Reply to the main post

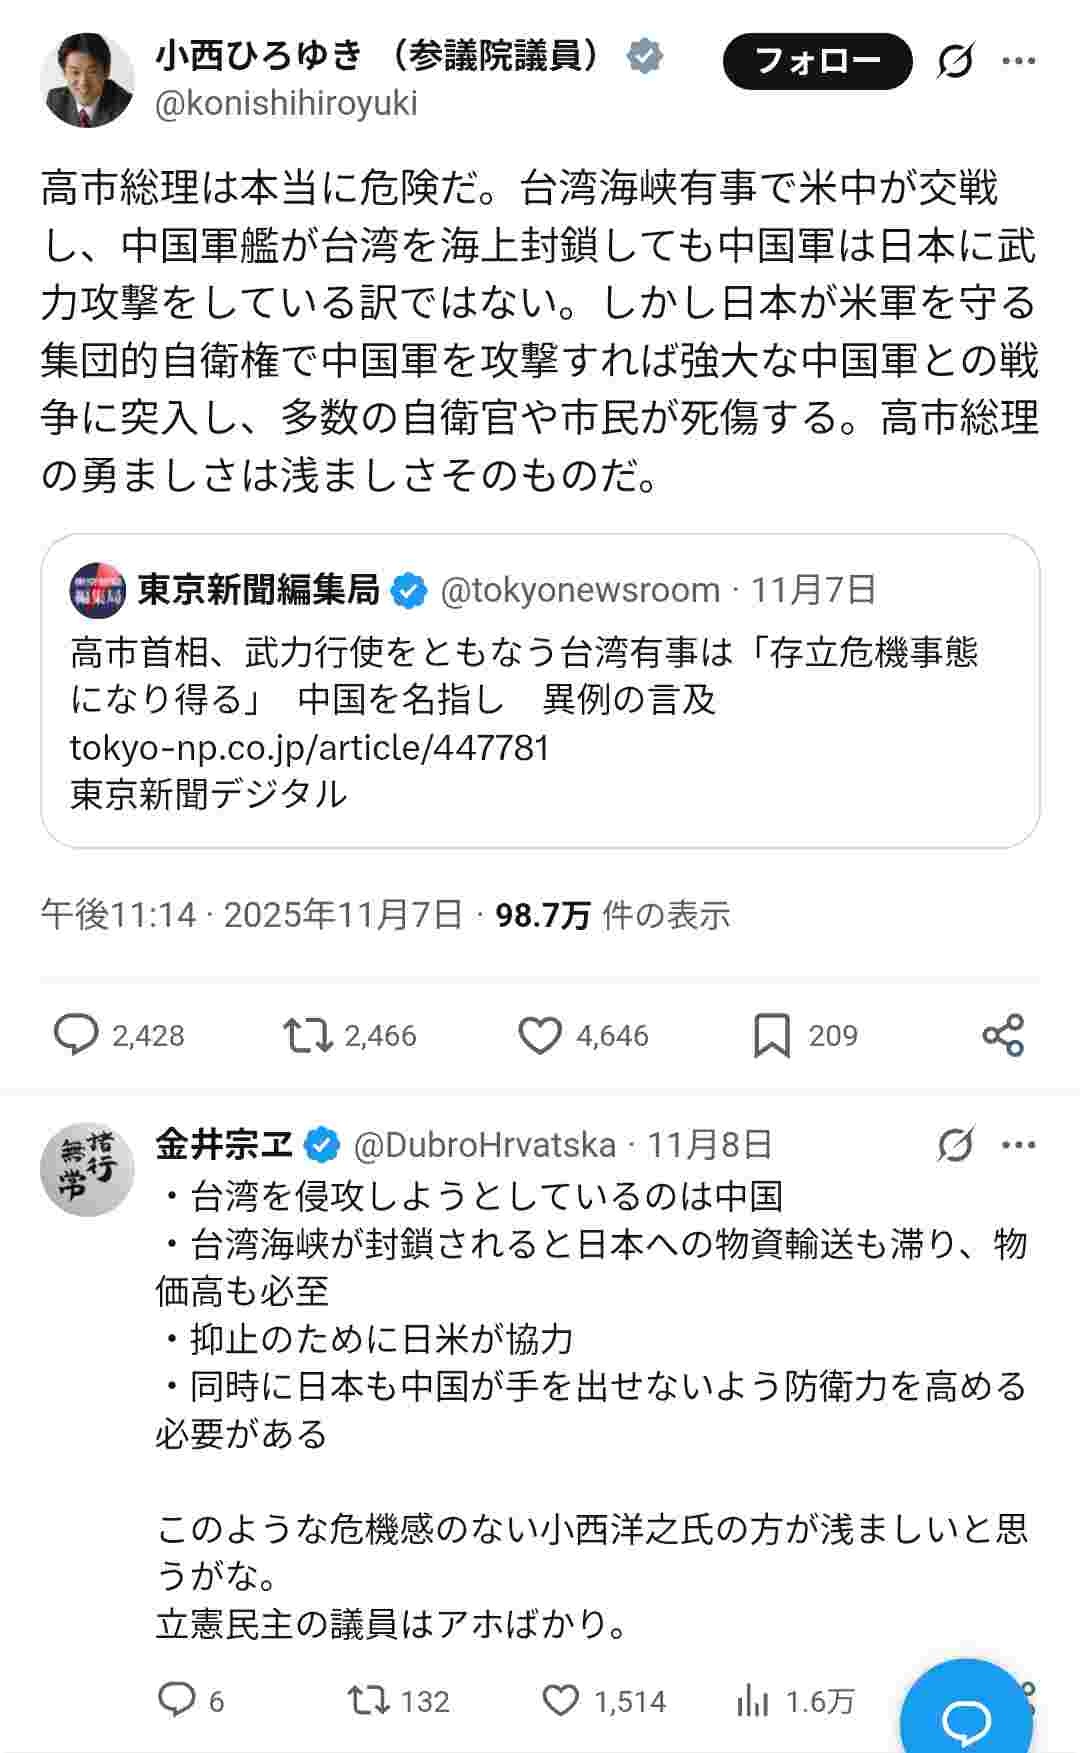point(76,1036)
